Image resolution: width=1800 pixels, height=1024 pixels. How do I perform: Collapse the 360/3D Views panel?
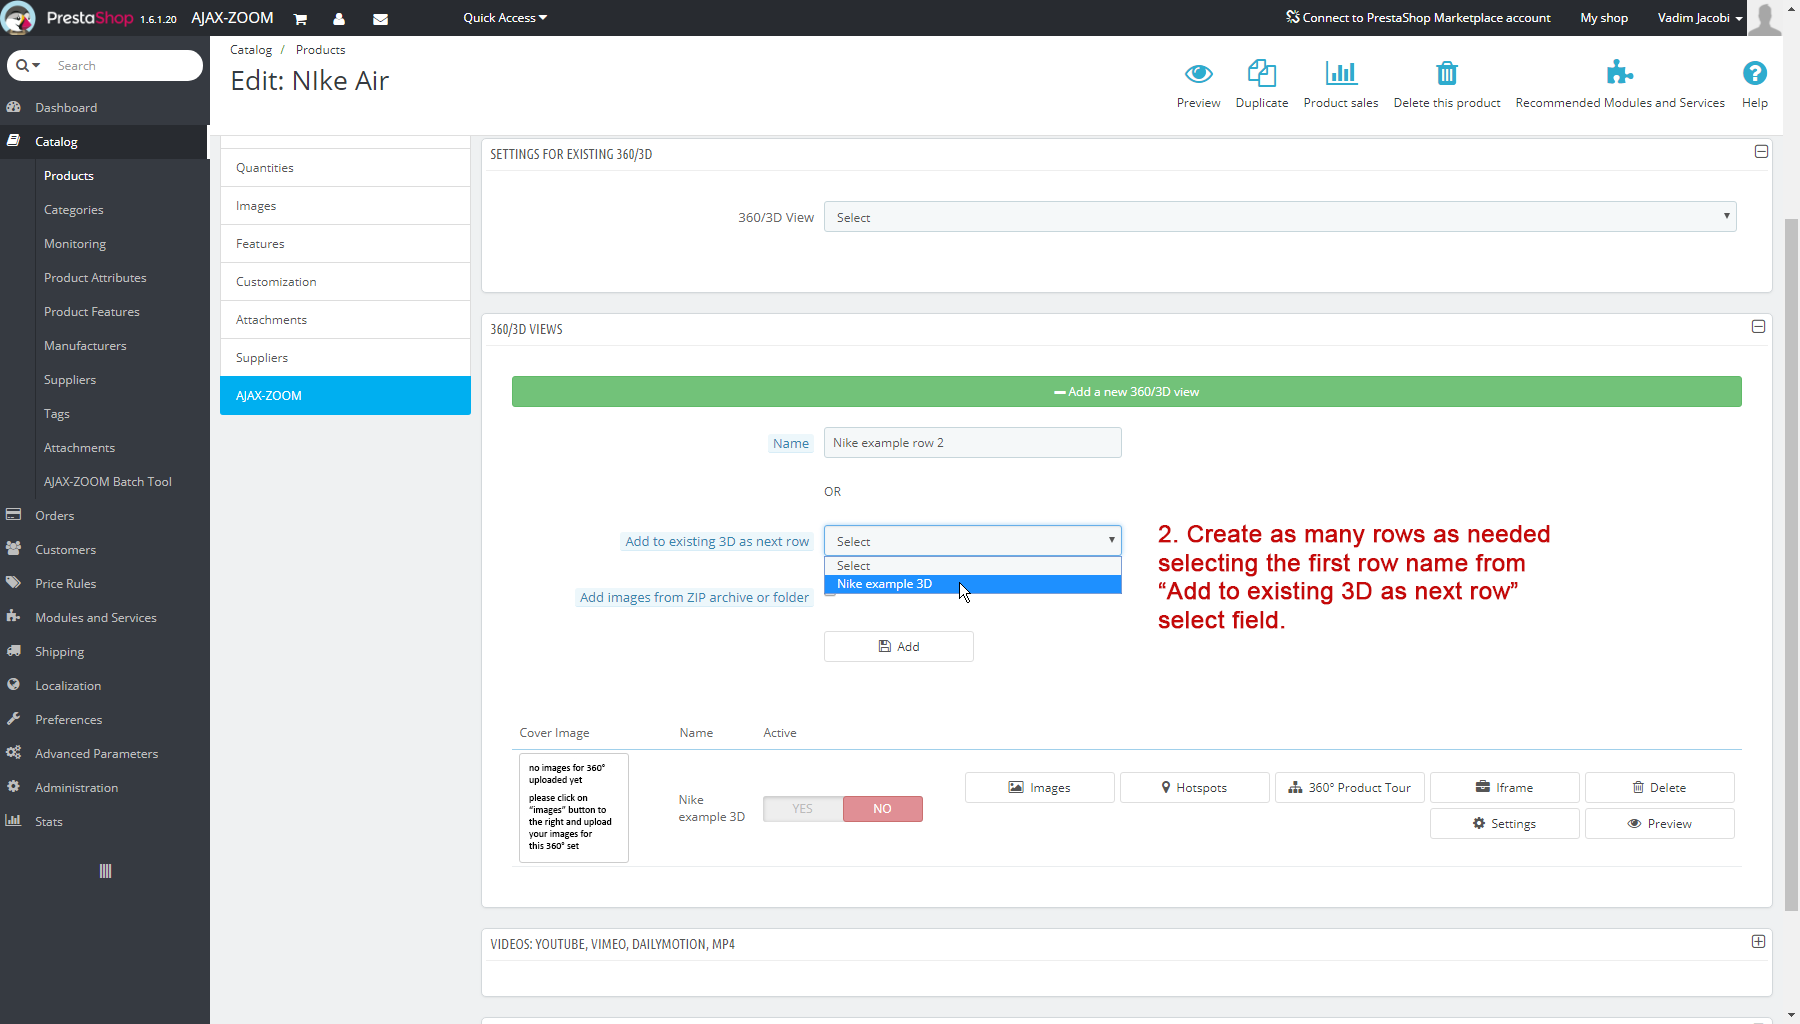1758,327
